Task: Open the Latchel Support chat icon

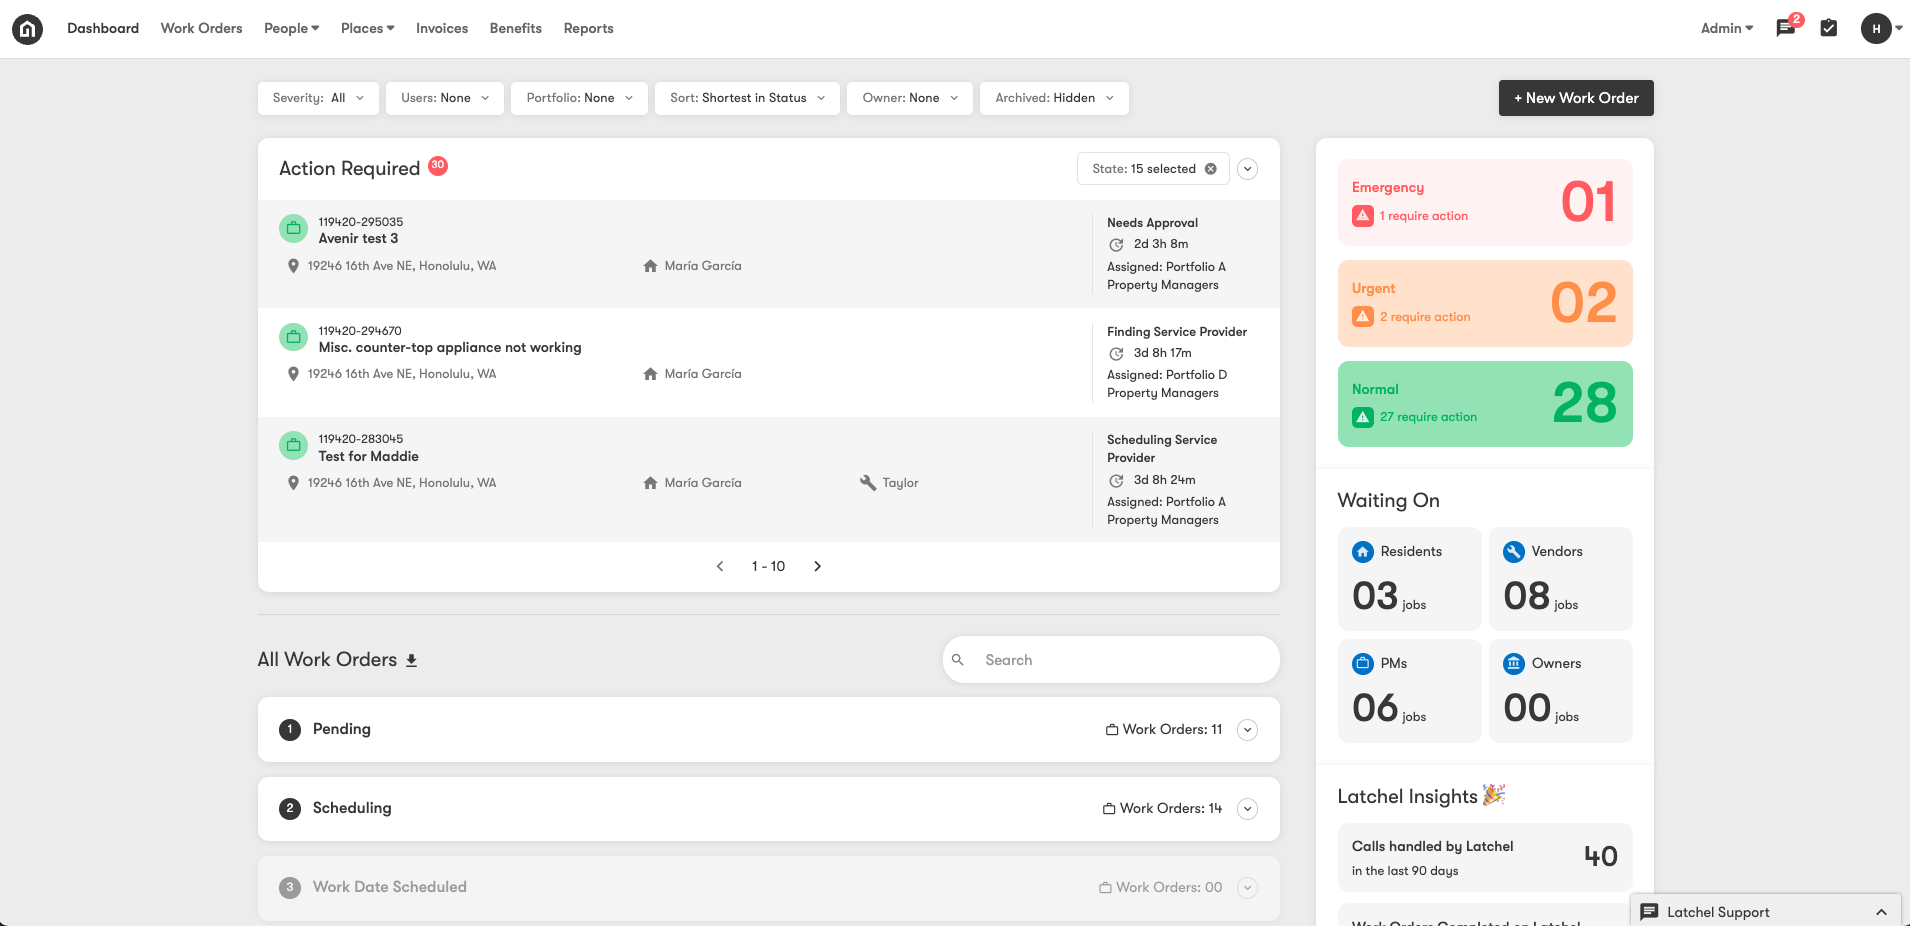Action: coord(1649,912)
